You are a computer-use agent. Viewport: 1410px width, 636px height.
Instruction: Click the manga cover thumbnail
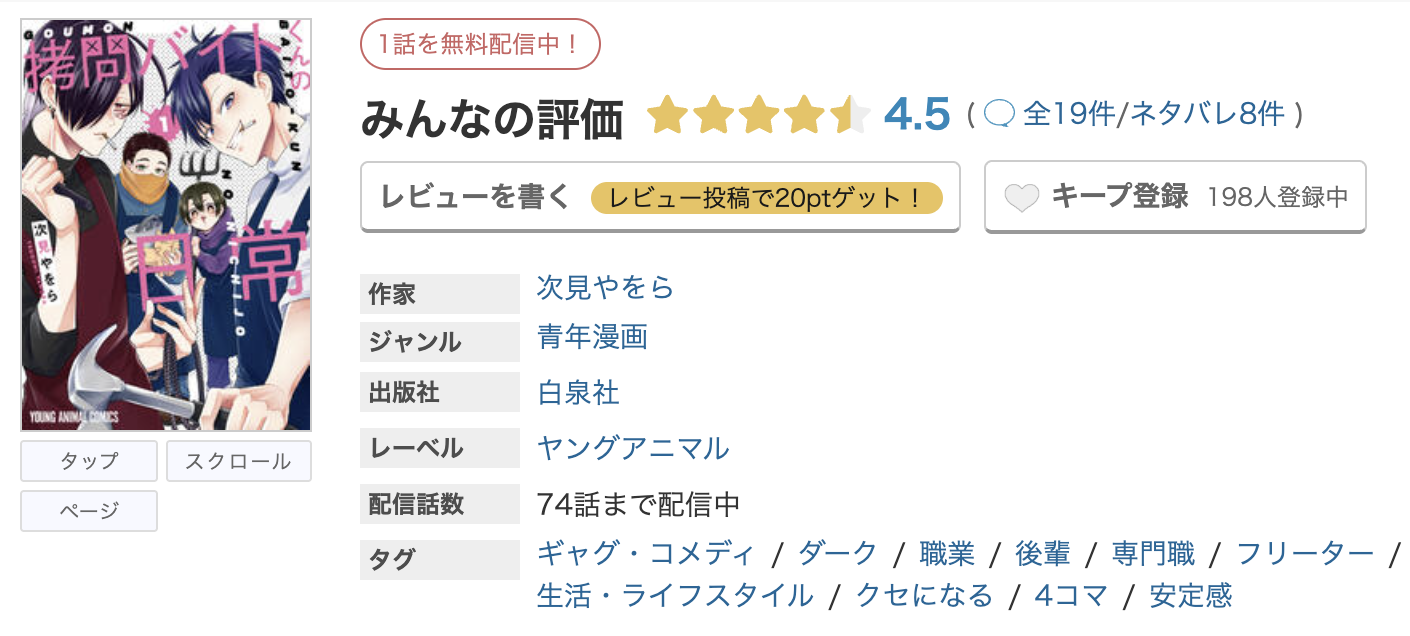click(167, 218)
